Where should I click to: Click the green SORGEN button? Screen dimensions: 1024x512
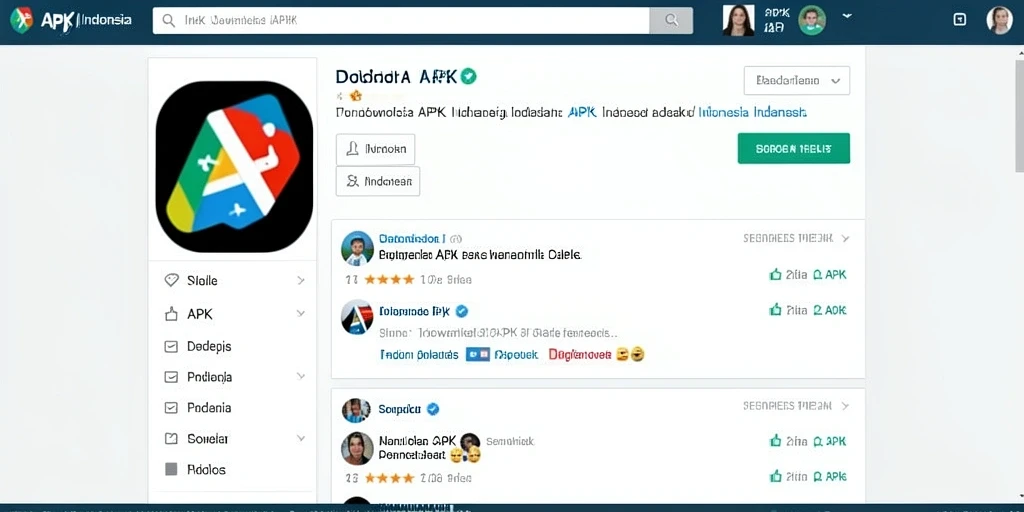tap(793, 148)
